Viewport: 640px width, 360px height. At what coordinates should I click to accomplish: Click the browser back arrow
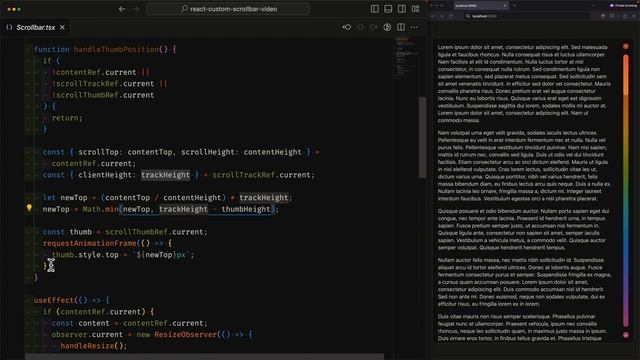click(433, 16)
